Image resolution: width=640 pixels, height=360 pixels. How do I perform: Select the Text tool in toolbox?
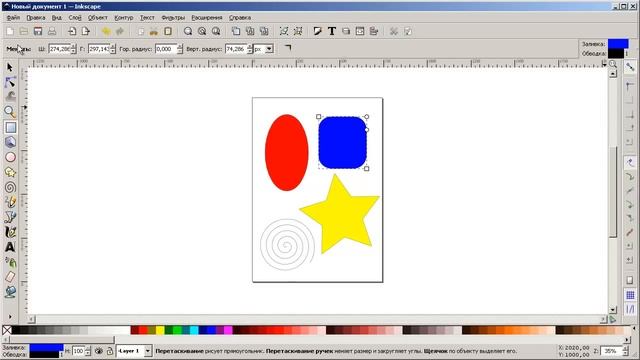[x=10, y=247]
